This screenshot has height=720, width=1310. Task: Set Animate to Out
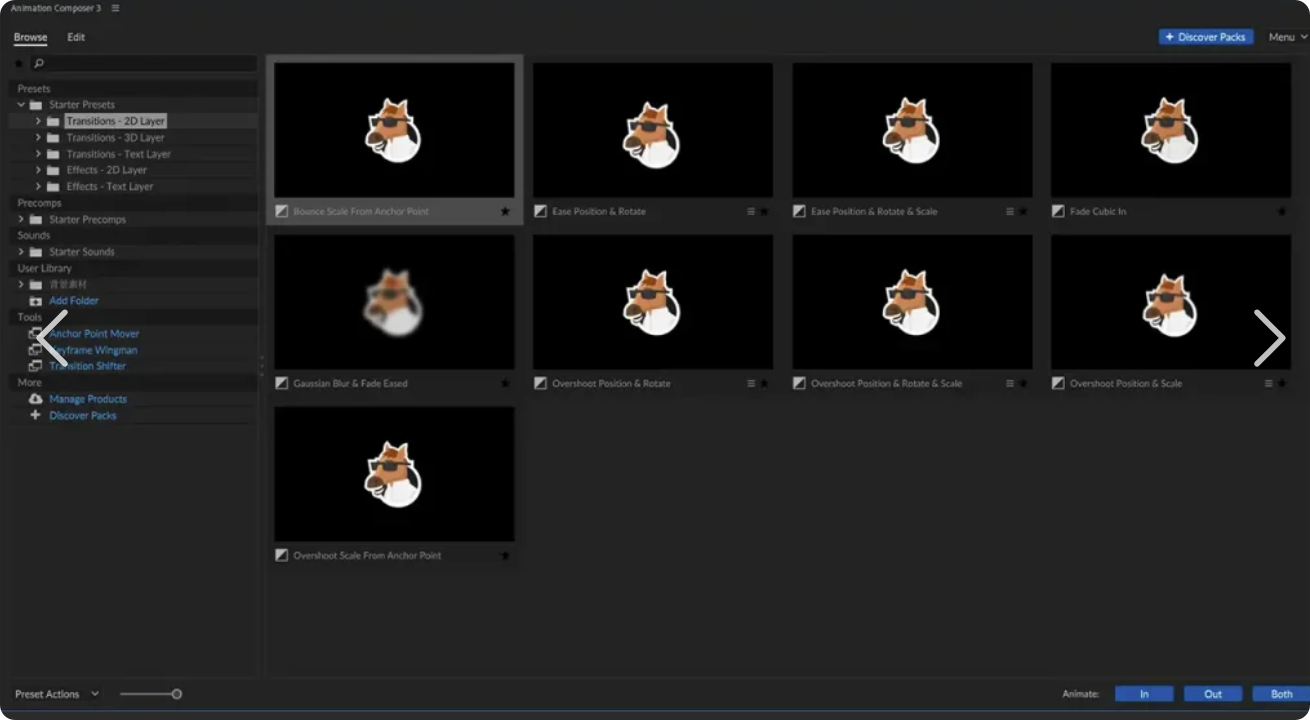tap(1213, 694)
